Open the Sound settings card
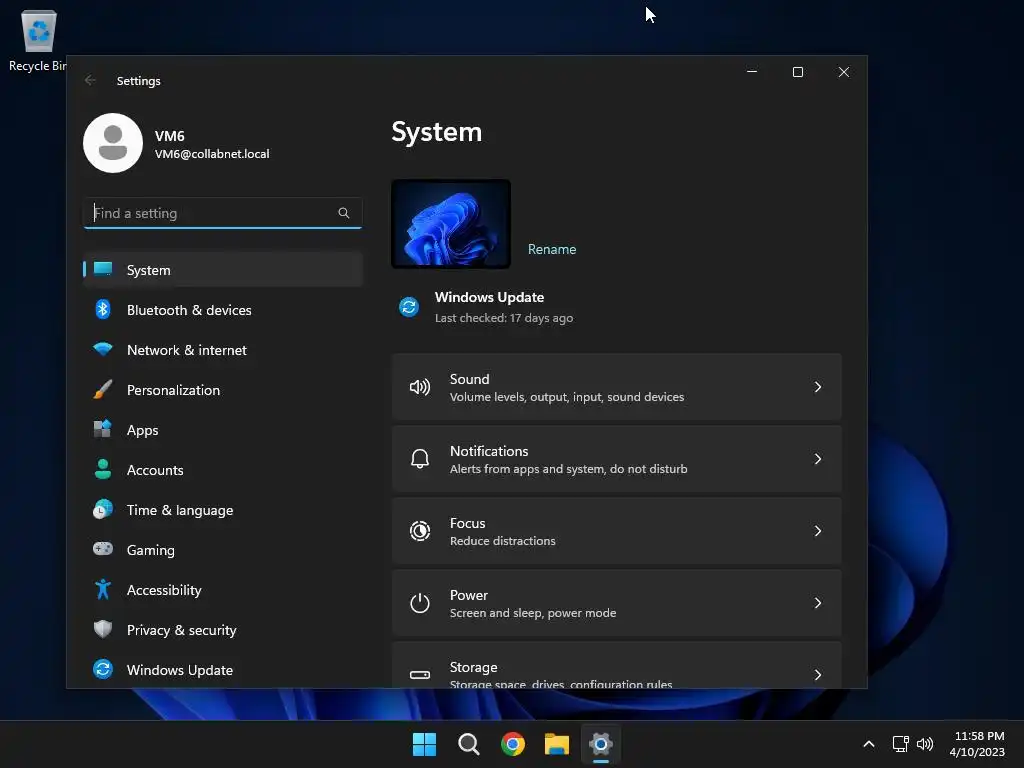1024x768 pixels. pyautogui.click(x=616, y=387)
